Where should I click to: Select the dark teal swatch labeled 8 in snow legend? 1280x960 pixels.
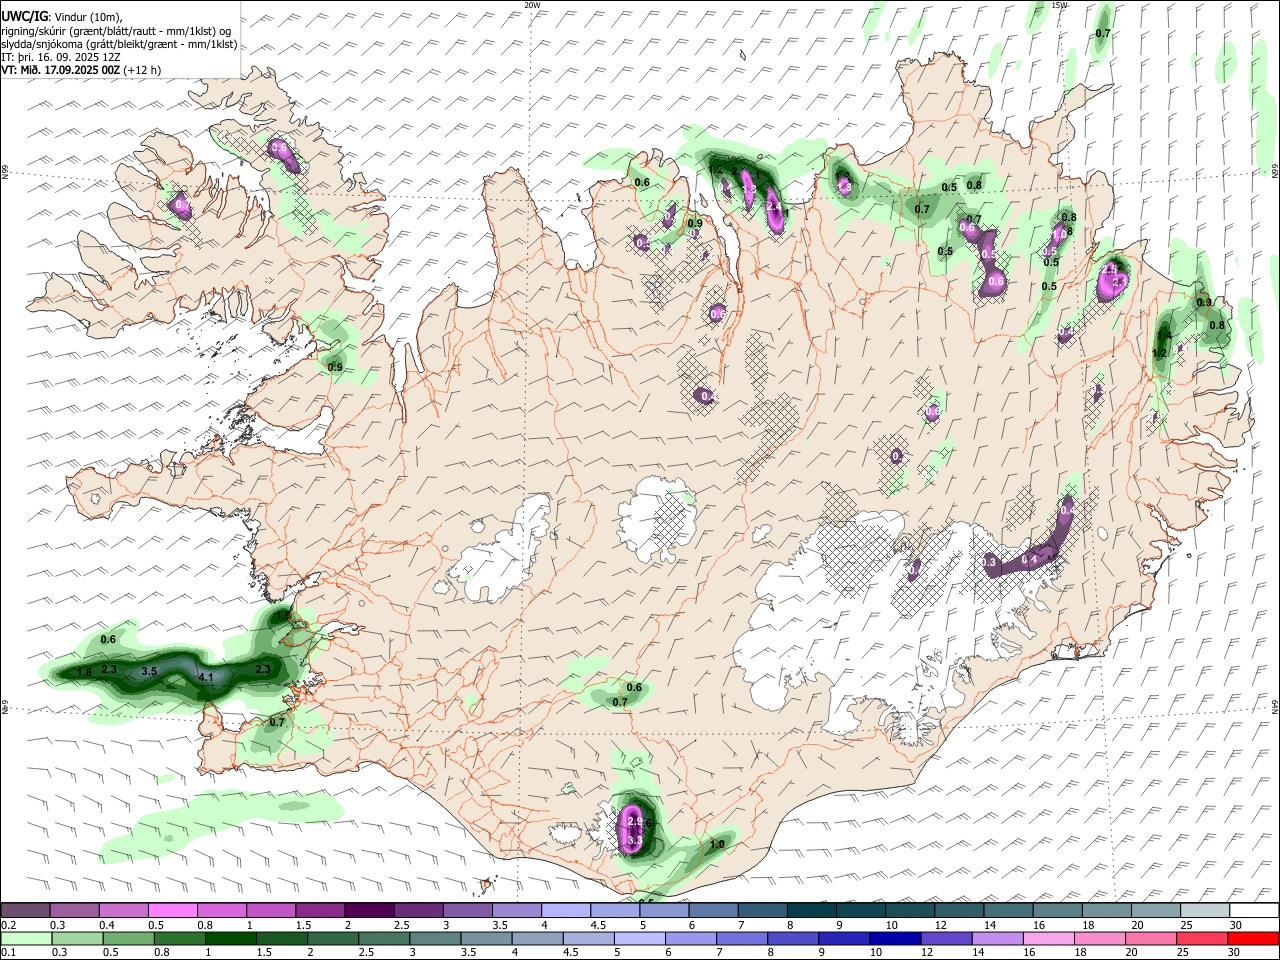[811, 911]
